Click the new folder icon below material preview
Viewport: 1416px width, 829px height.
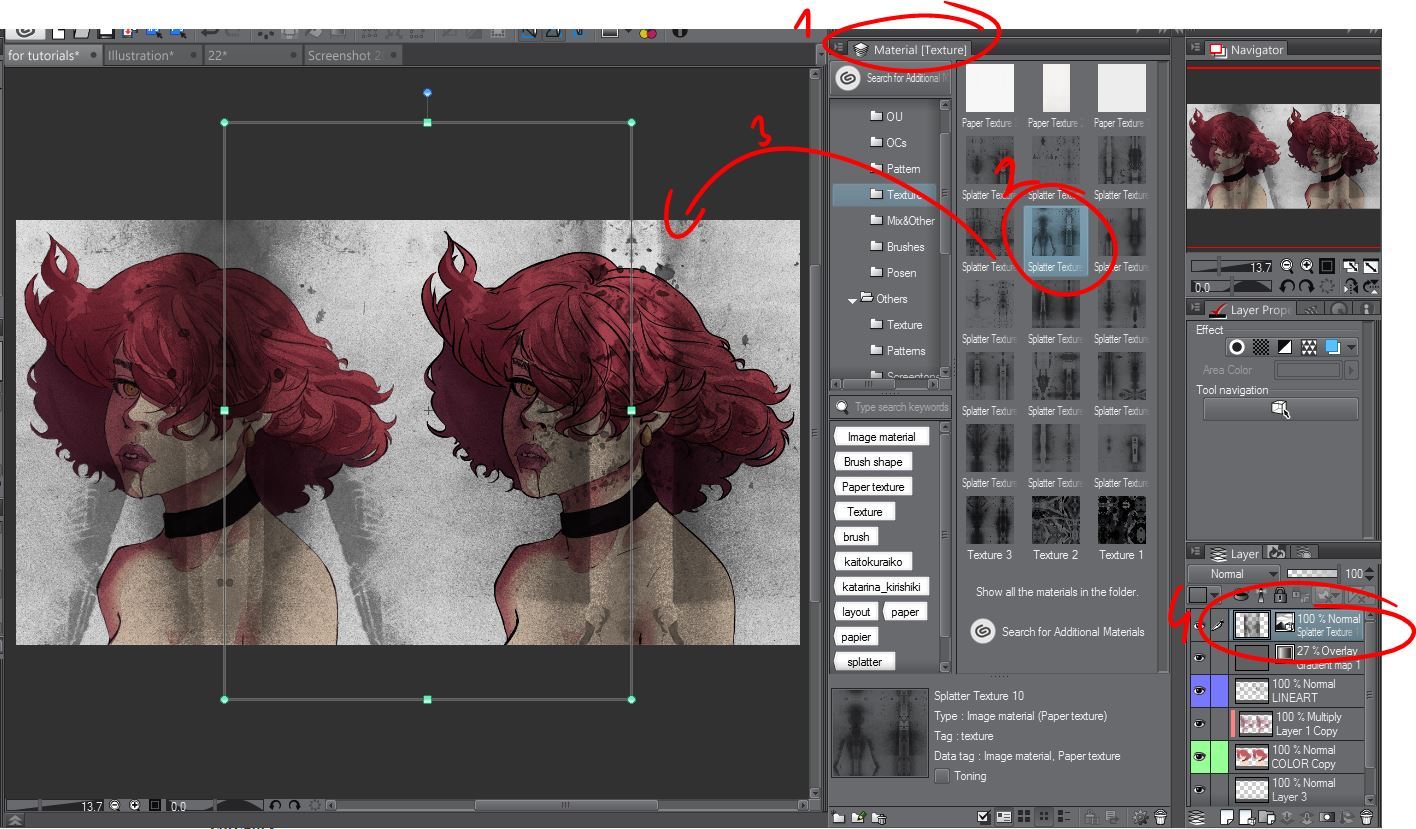coord(839,817)
